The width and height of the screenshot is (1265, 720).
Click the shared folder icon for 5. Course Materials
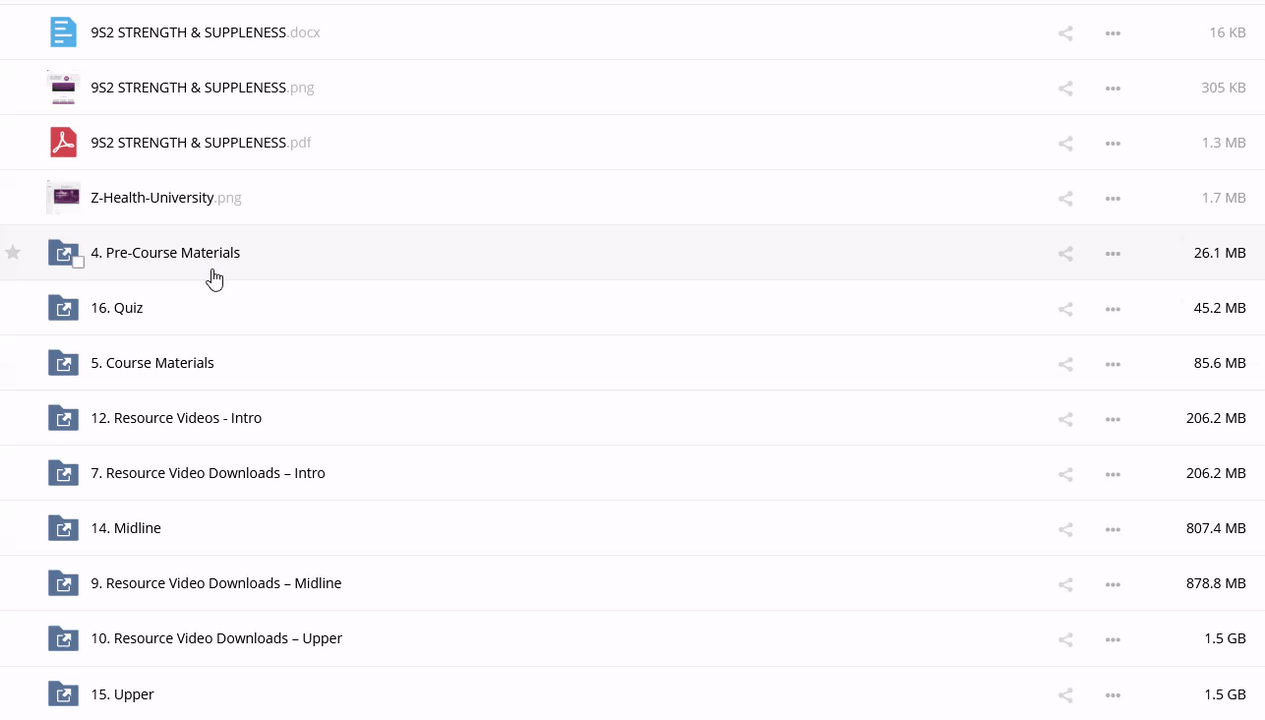[x=63, y=363]
